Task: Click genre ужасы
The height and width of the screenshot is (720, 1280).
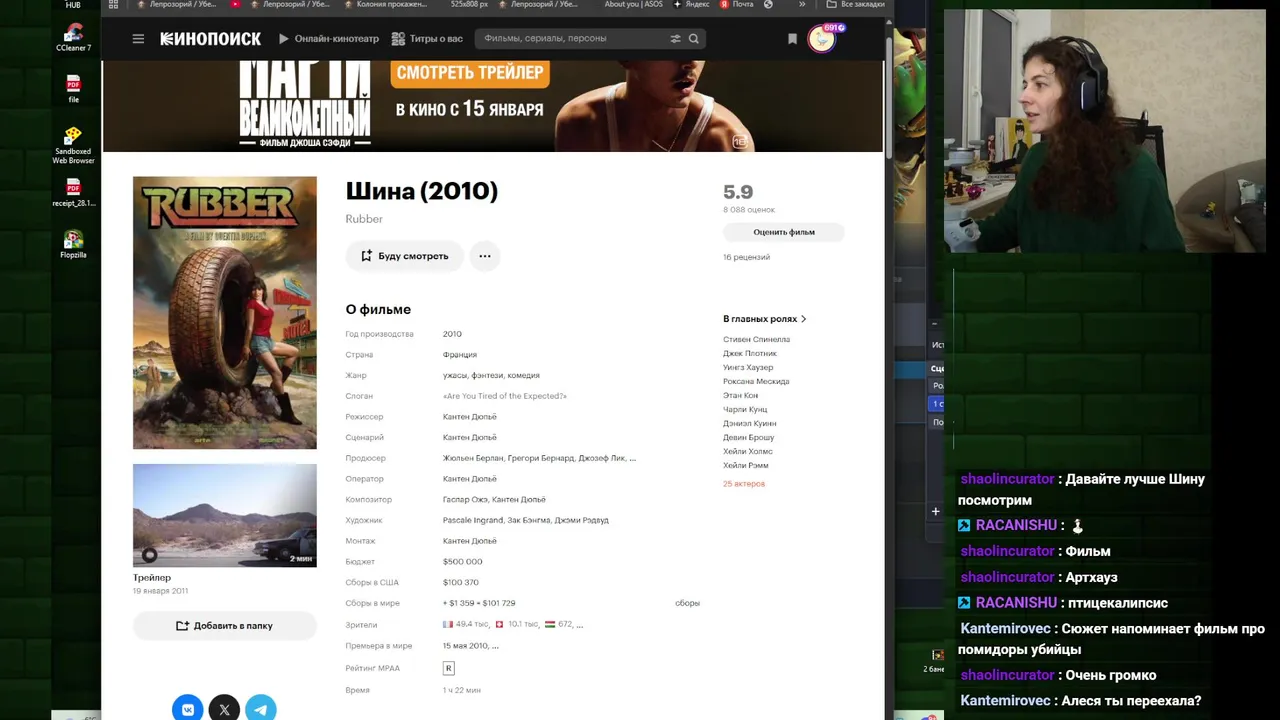Action: 454,376
